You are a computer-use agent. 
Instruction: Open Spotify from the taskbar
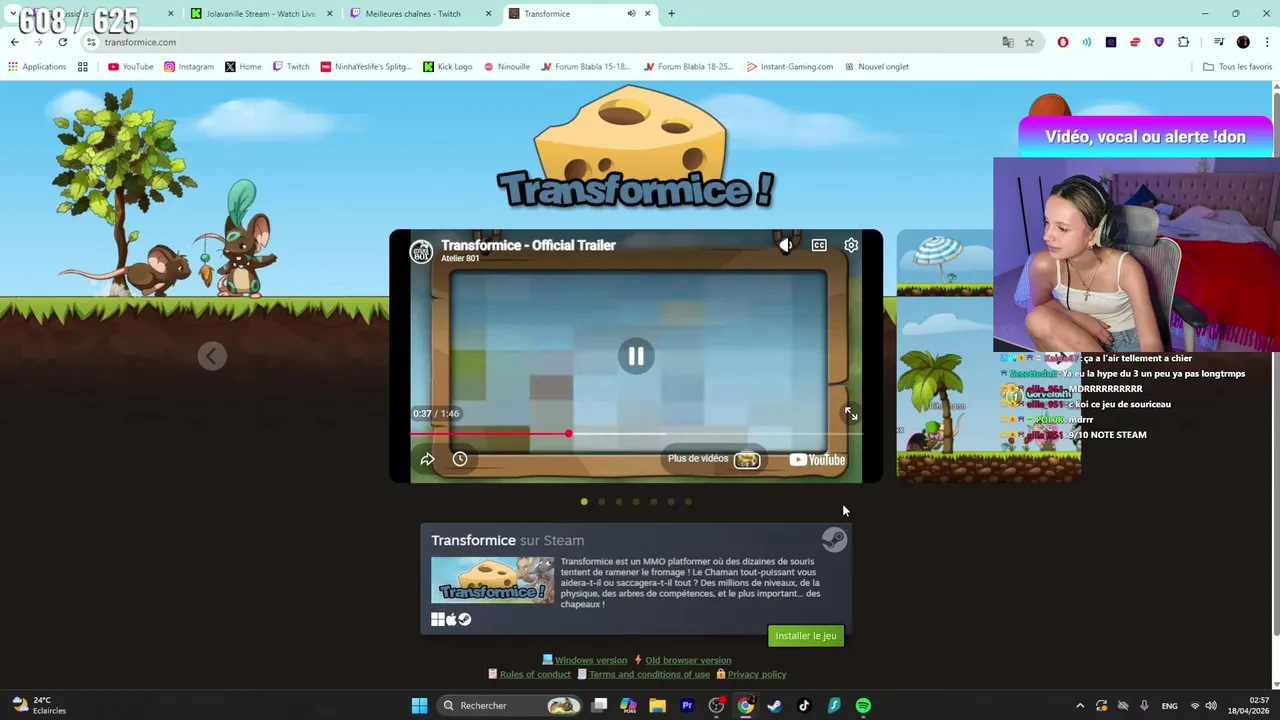pos(863,706)
